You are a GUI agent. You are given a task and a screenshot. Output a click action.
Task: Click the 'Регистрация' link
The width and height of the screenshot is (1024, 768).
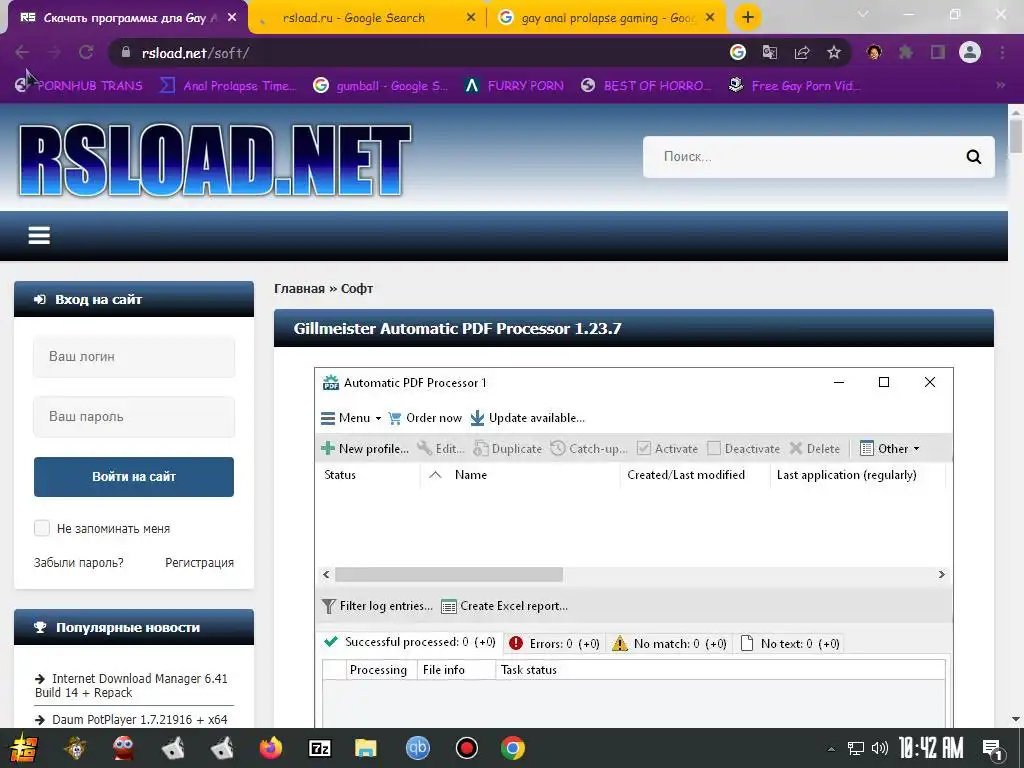[199, 562]
